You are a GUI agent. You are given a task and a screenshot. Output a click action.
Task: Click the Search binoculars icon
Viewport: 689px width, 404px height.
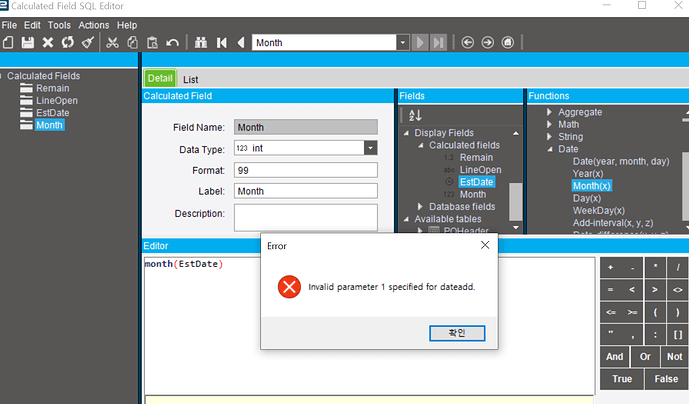201,43
